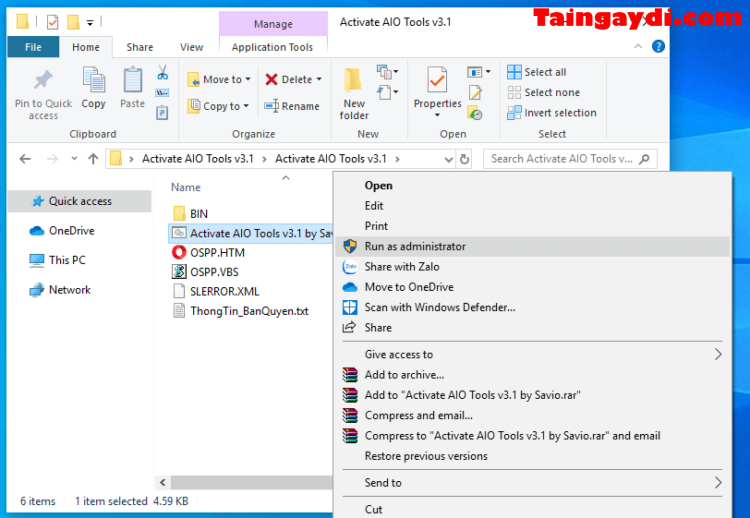
Task: Open Quick access in navigation pane
Action: [80, 201]
